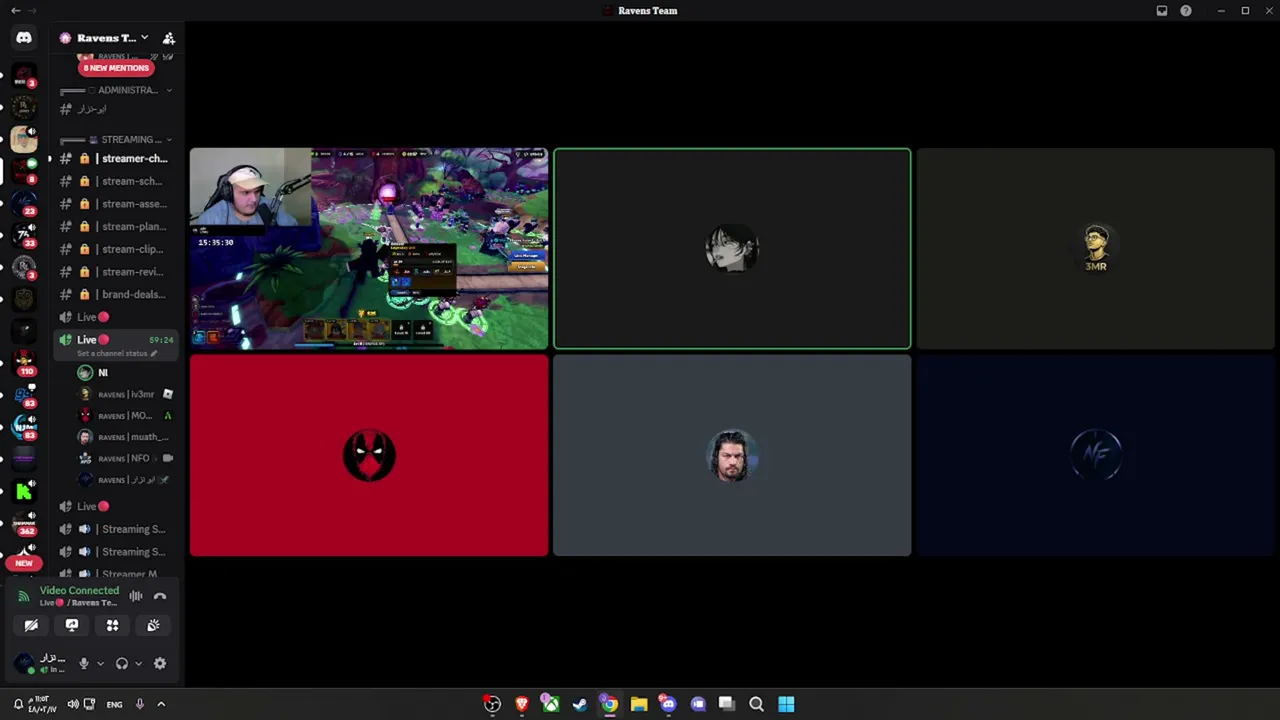Toggle noise suppression waveform icon

coord(136,596)
